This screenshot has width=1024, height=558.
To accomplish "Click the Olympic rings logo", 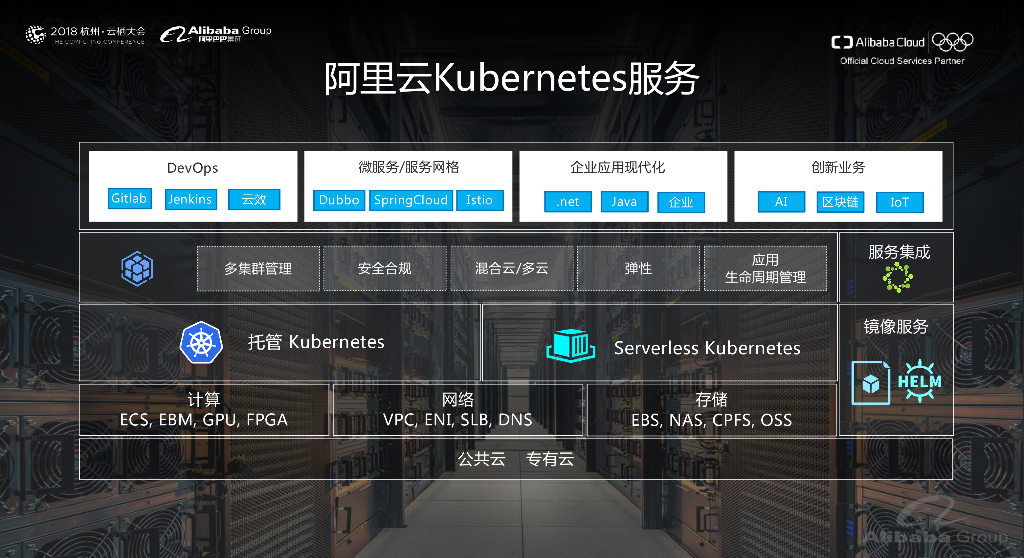I will (952, 42).
